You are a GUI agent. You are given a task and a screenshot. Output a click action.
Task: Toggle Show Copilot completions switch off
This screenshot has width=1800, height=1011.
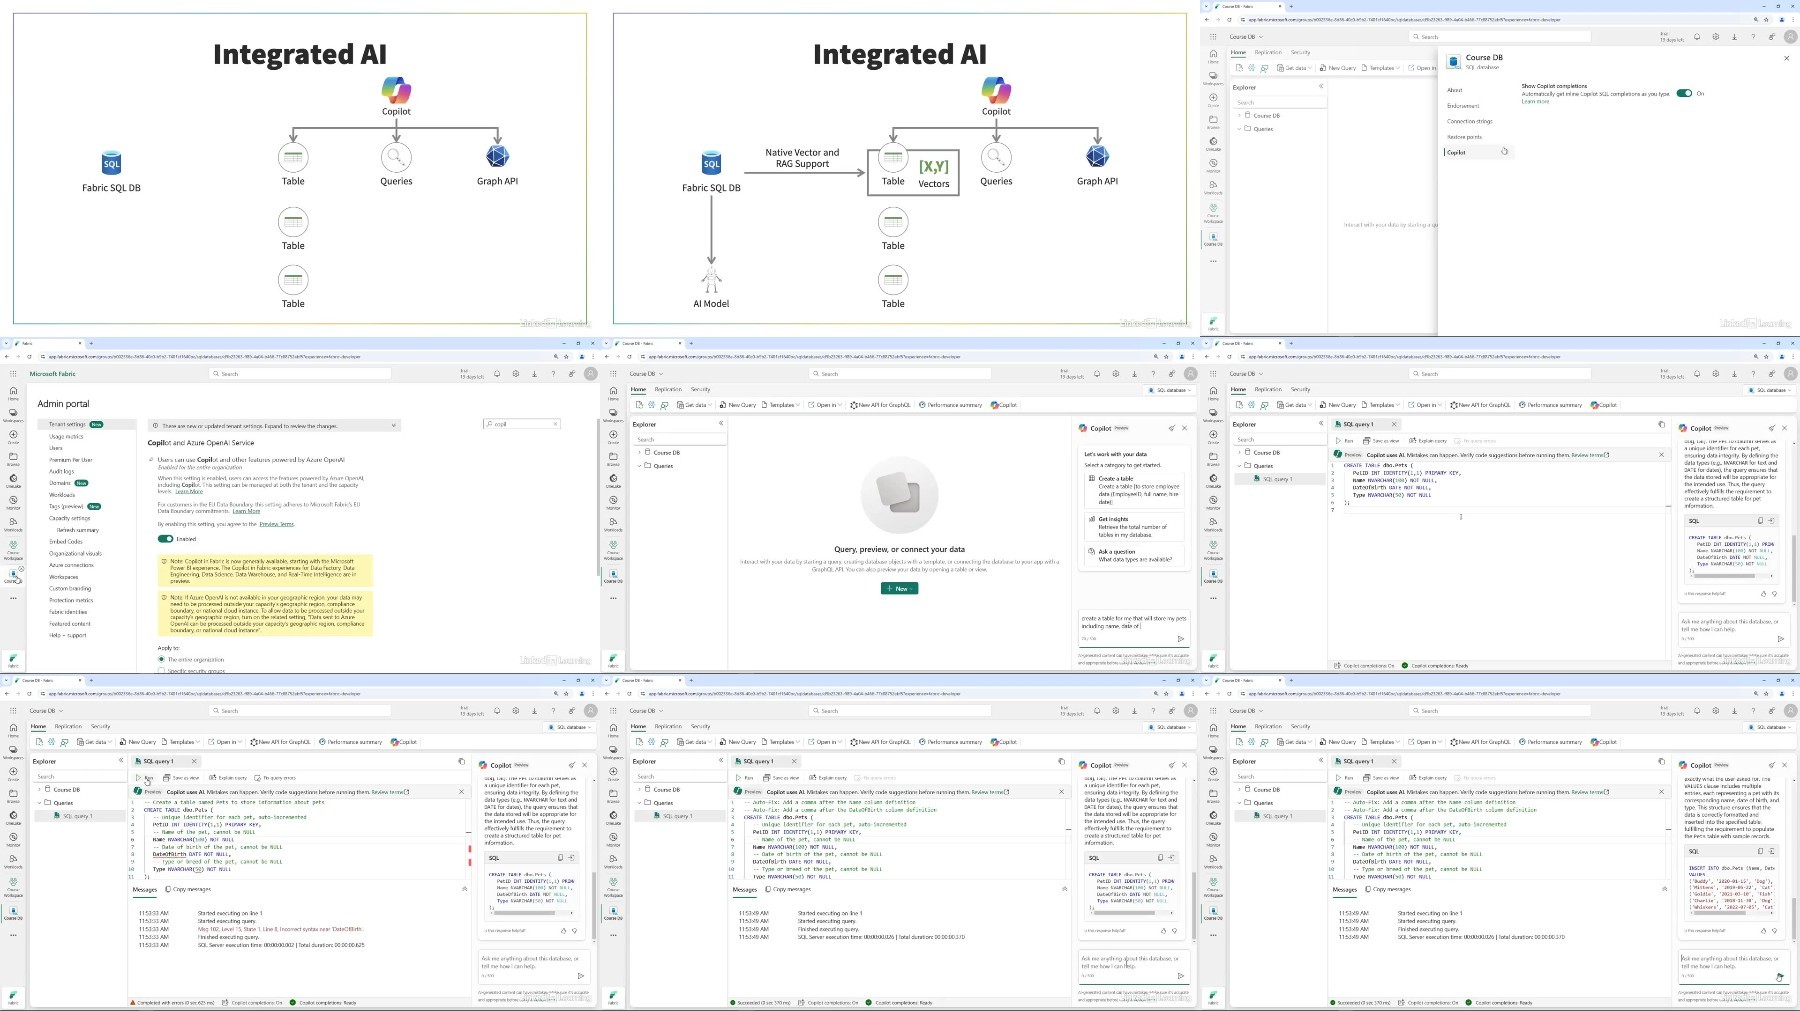point(1684,93)
